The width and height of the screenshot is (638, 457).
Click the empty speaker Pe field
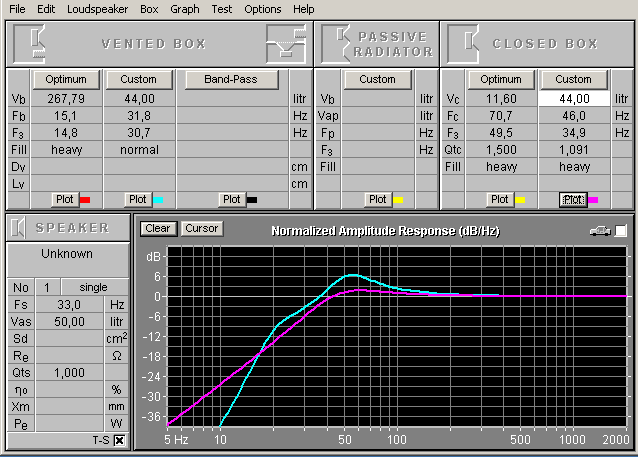pyautogui.click(x=69, y=424)
